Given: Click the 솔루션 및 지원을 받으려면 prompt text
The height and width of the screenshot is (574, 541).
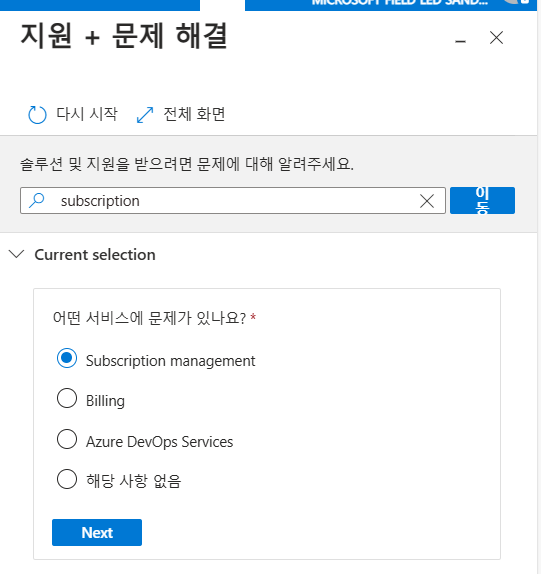Looking at the screenshot, I should tap(187, 164).
